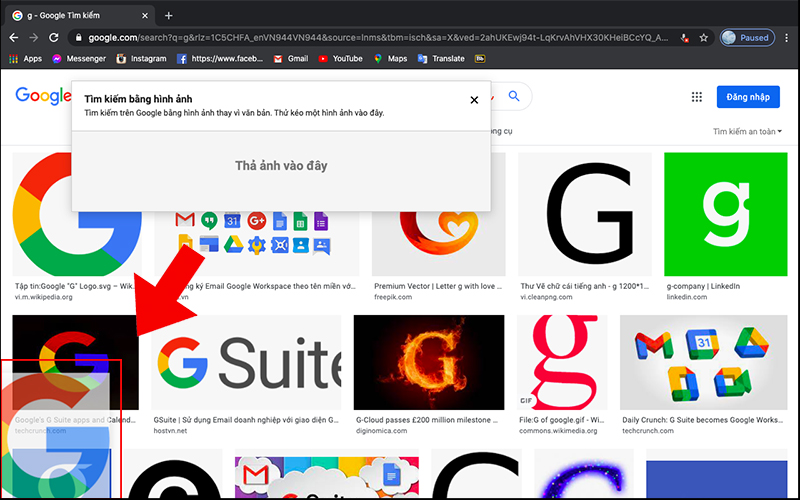Open the purple glowing ring thumbnail
Image resolution: width=800 pixels, height=500 pixels.
coord(584,475)
